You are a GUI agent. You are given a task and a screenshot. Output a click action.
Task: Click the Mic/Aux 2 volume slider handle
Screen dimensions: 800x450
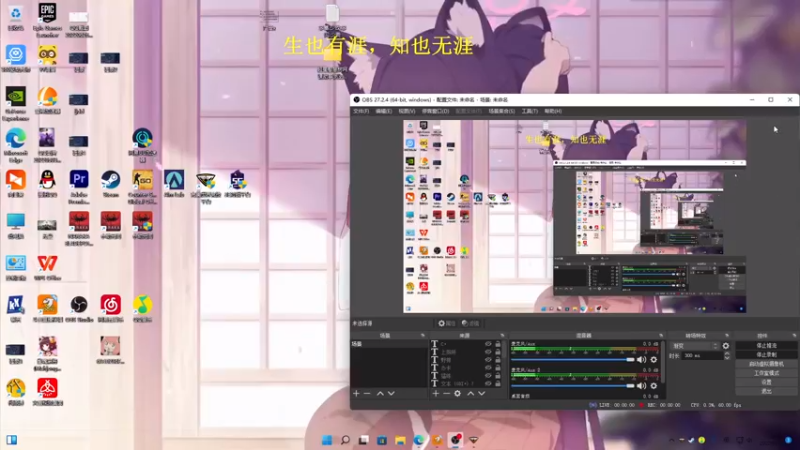click(631, 386)
